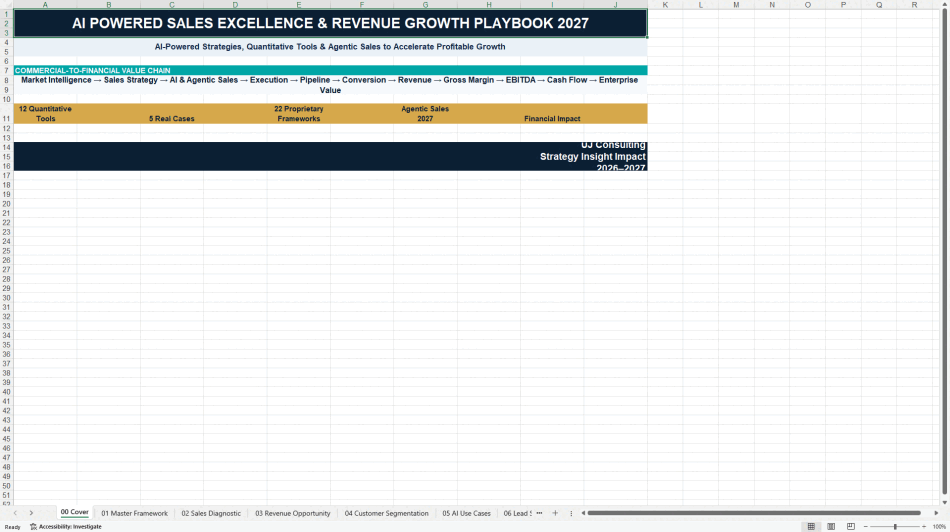Image resolution: width=950 pixels, height=532 pixels.
Task: Click the horizontal scrollbar thumb
Action: (x=754, y=513)
